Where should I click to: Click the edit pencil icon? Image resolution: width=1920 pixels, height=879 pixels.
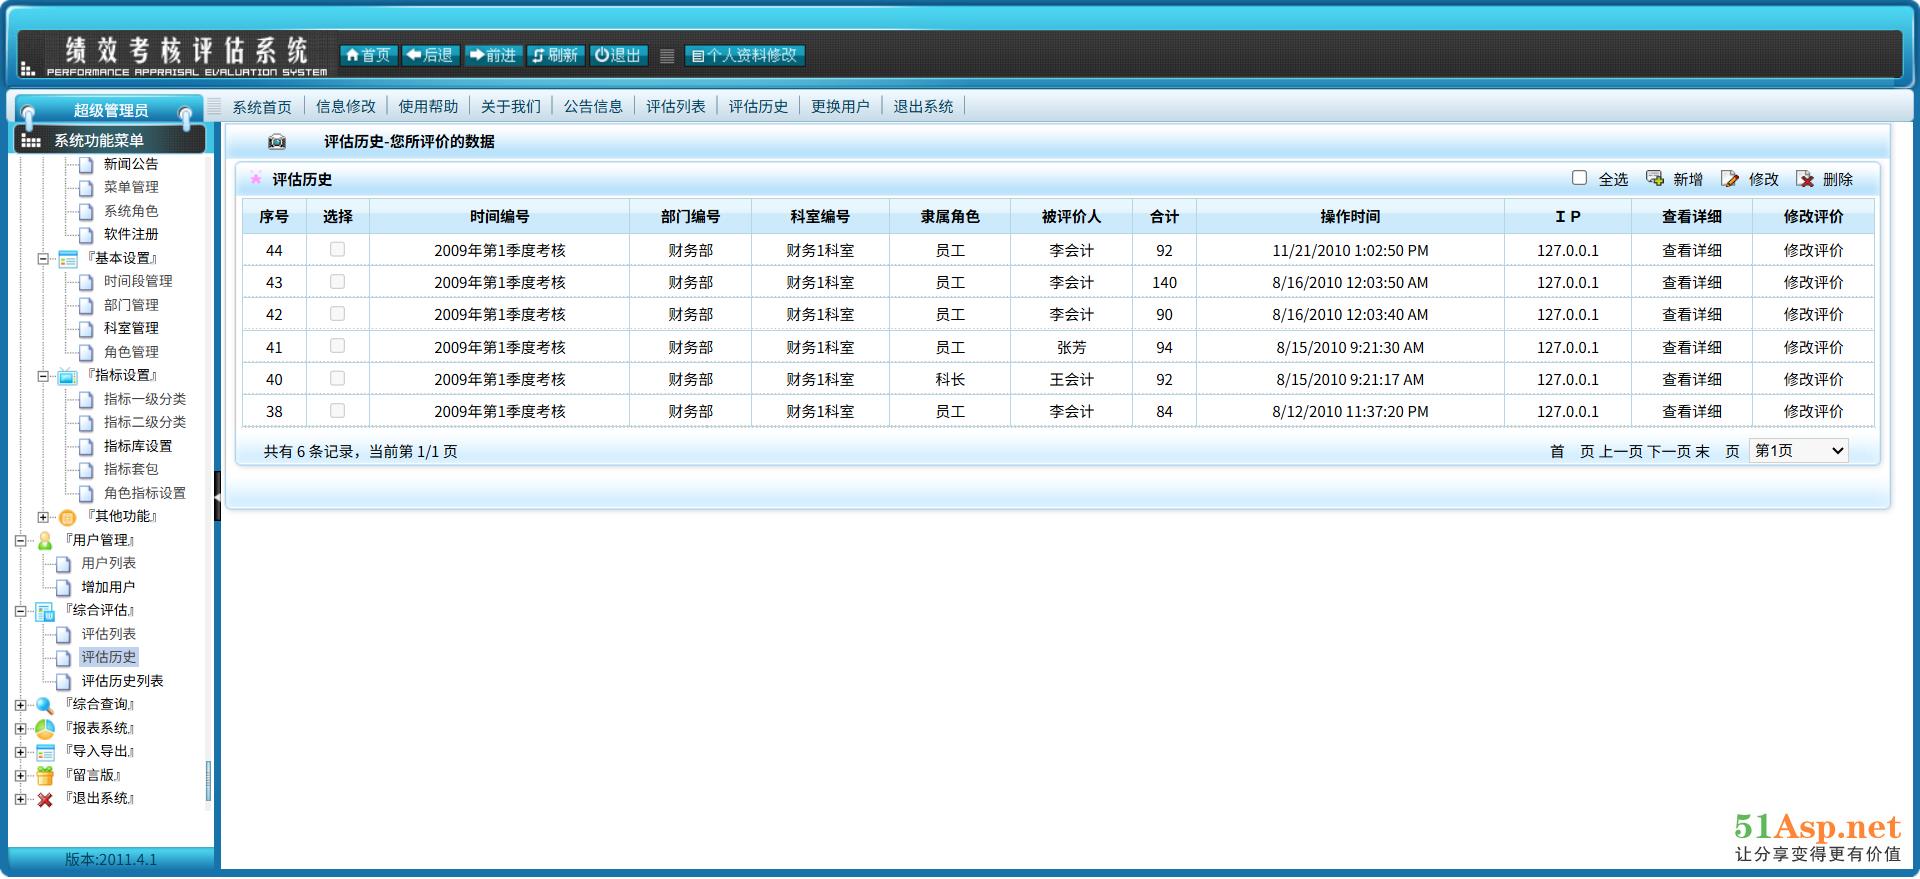1730,179
